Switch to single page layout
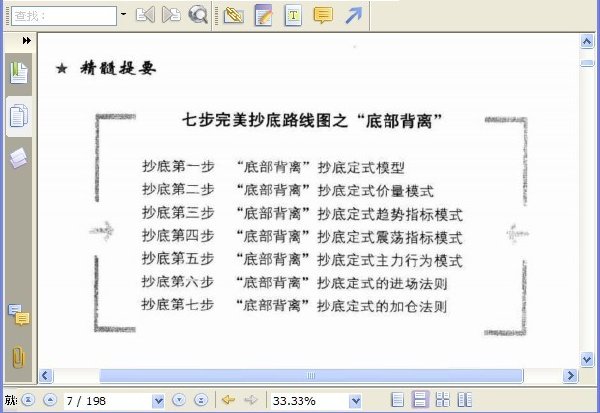This screenshot has height=413, width=600. pyautogui.click(x=398, y=400)
